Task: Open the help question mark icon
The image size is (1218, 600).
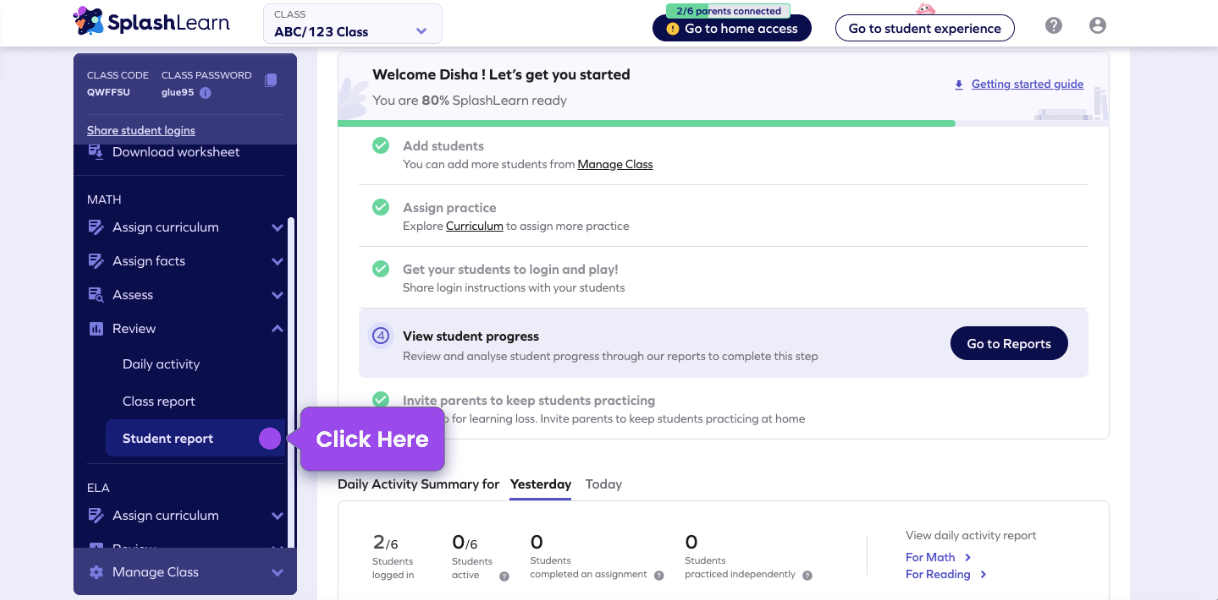Action: pos(1053,25)
